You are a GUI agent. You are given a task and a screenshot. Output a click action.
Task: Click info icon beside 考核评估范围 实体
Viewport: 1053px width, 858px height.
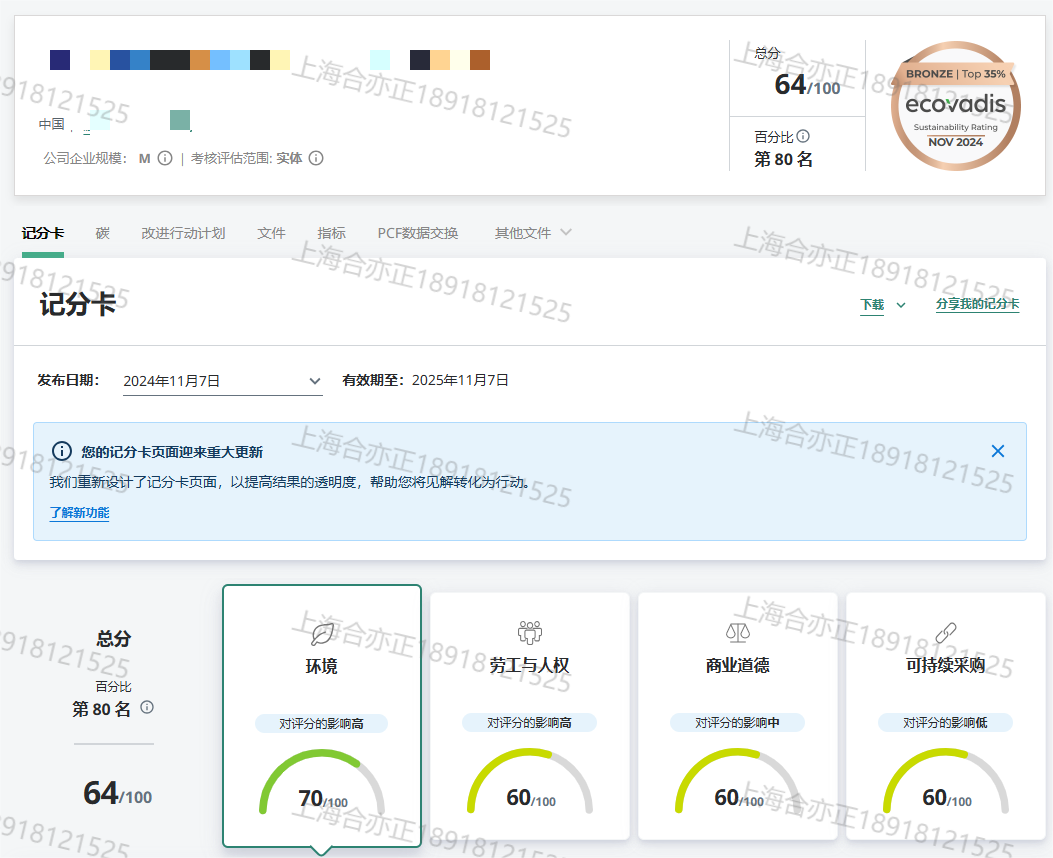[x=316, y=158]
